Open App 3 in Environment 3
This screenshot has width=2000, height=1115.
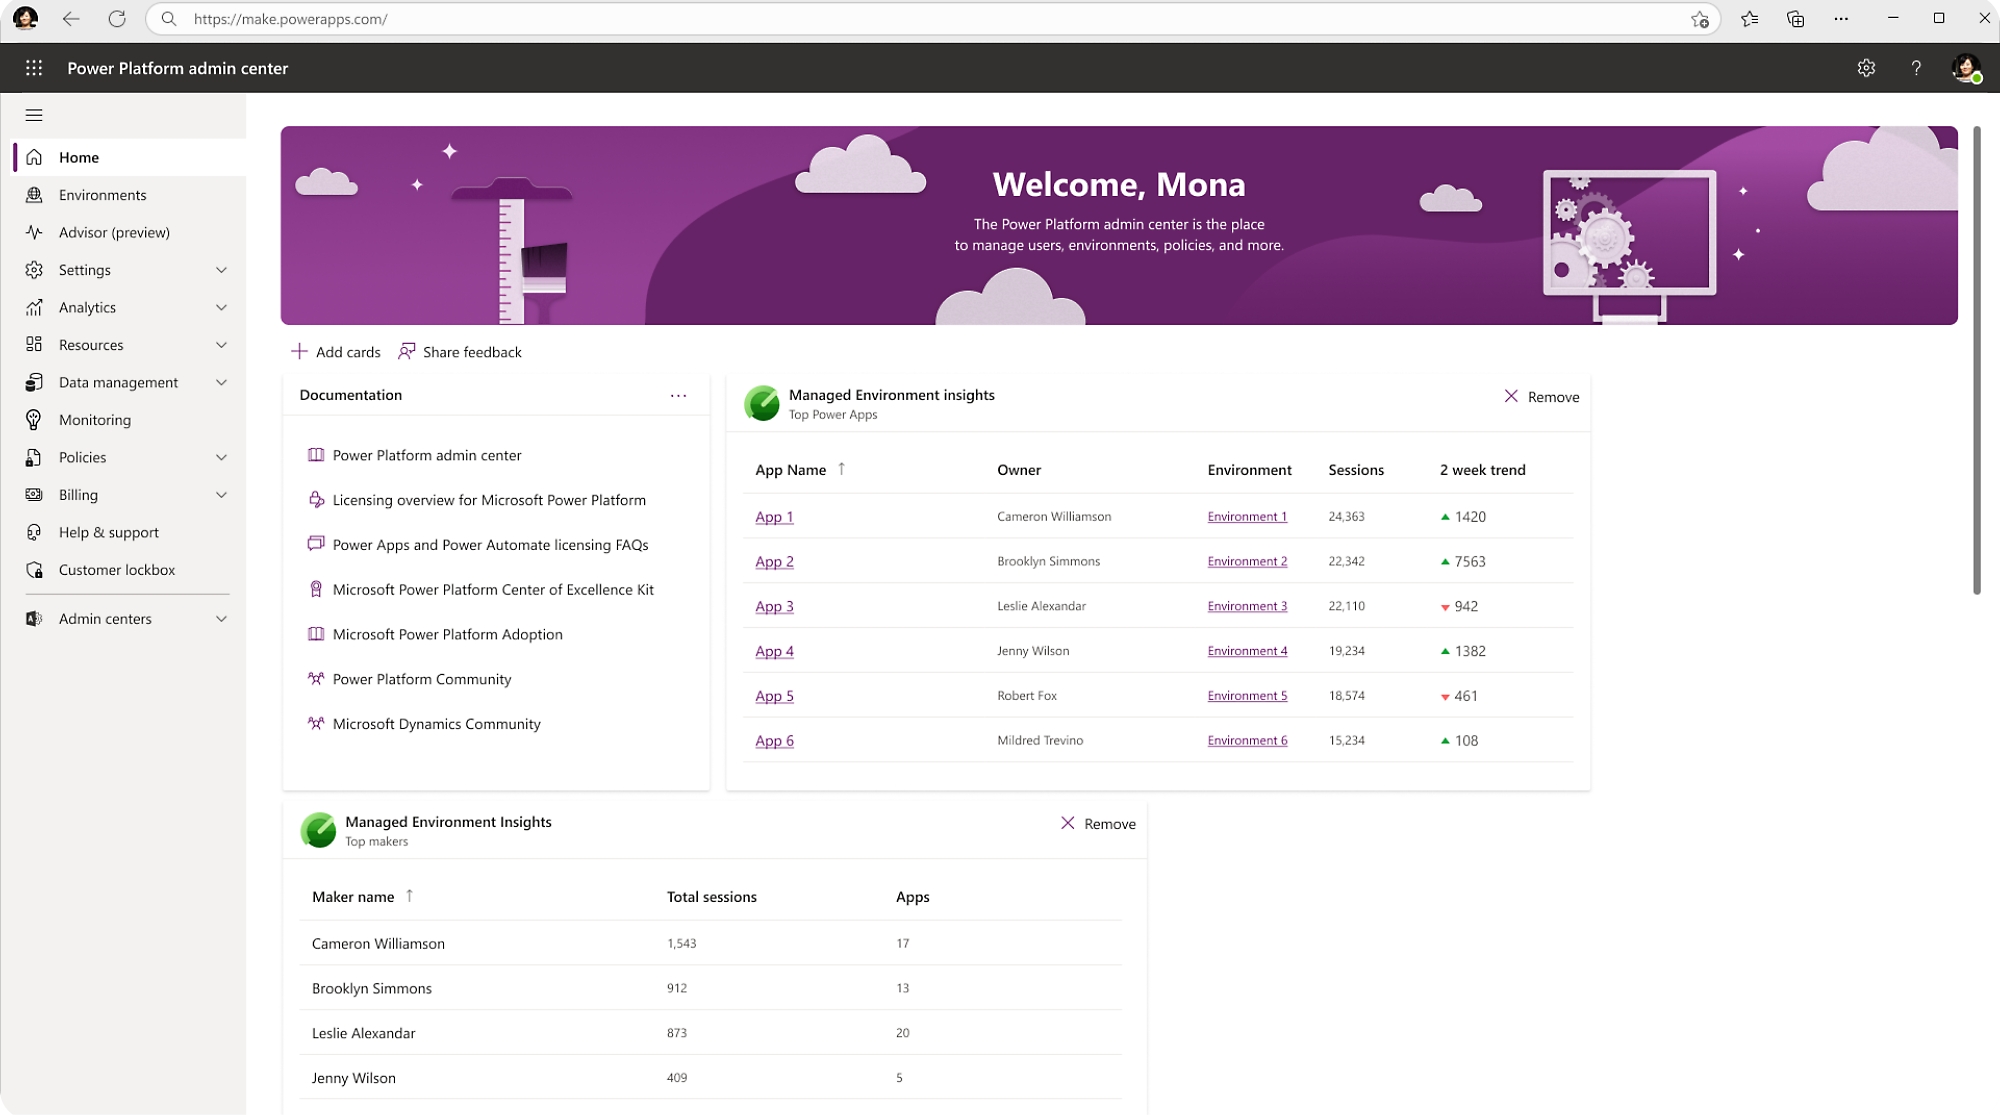tap(773, 606)
